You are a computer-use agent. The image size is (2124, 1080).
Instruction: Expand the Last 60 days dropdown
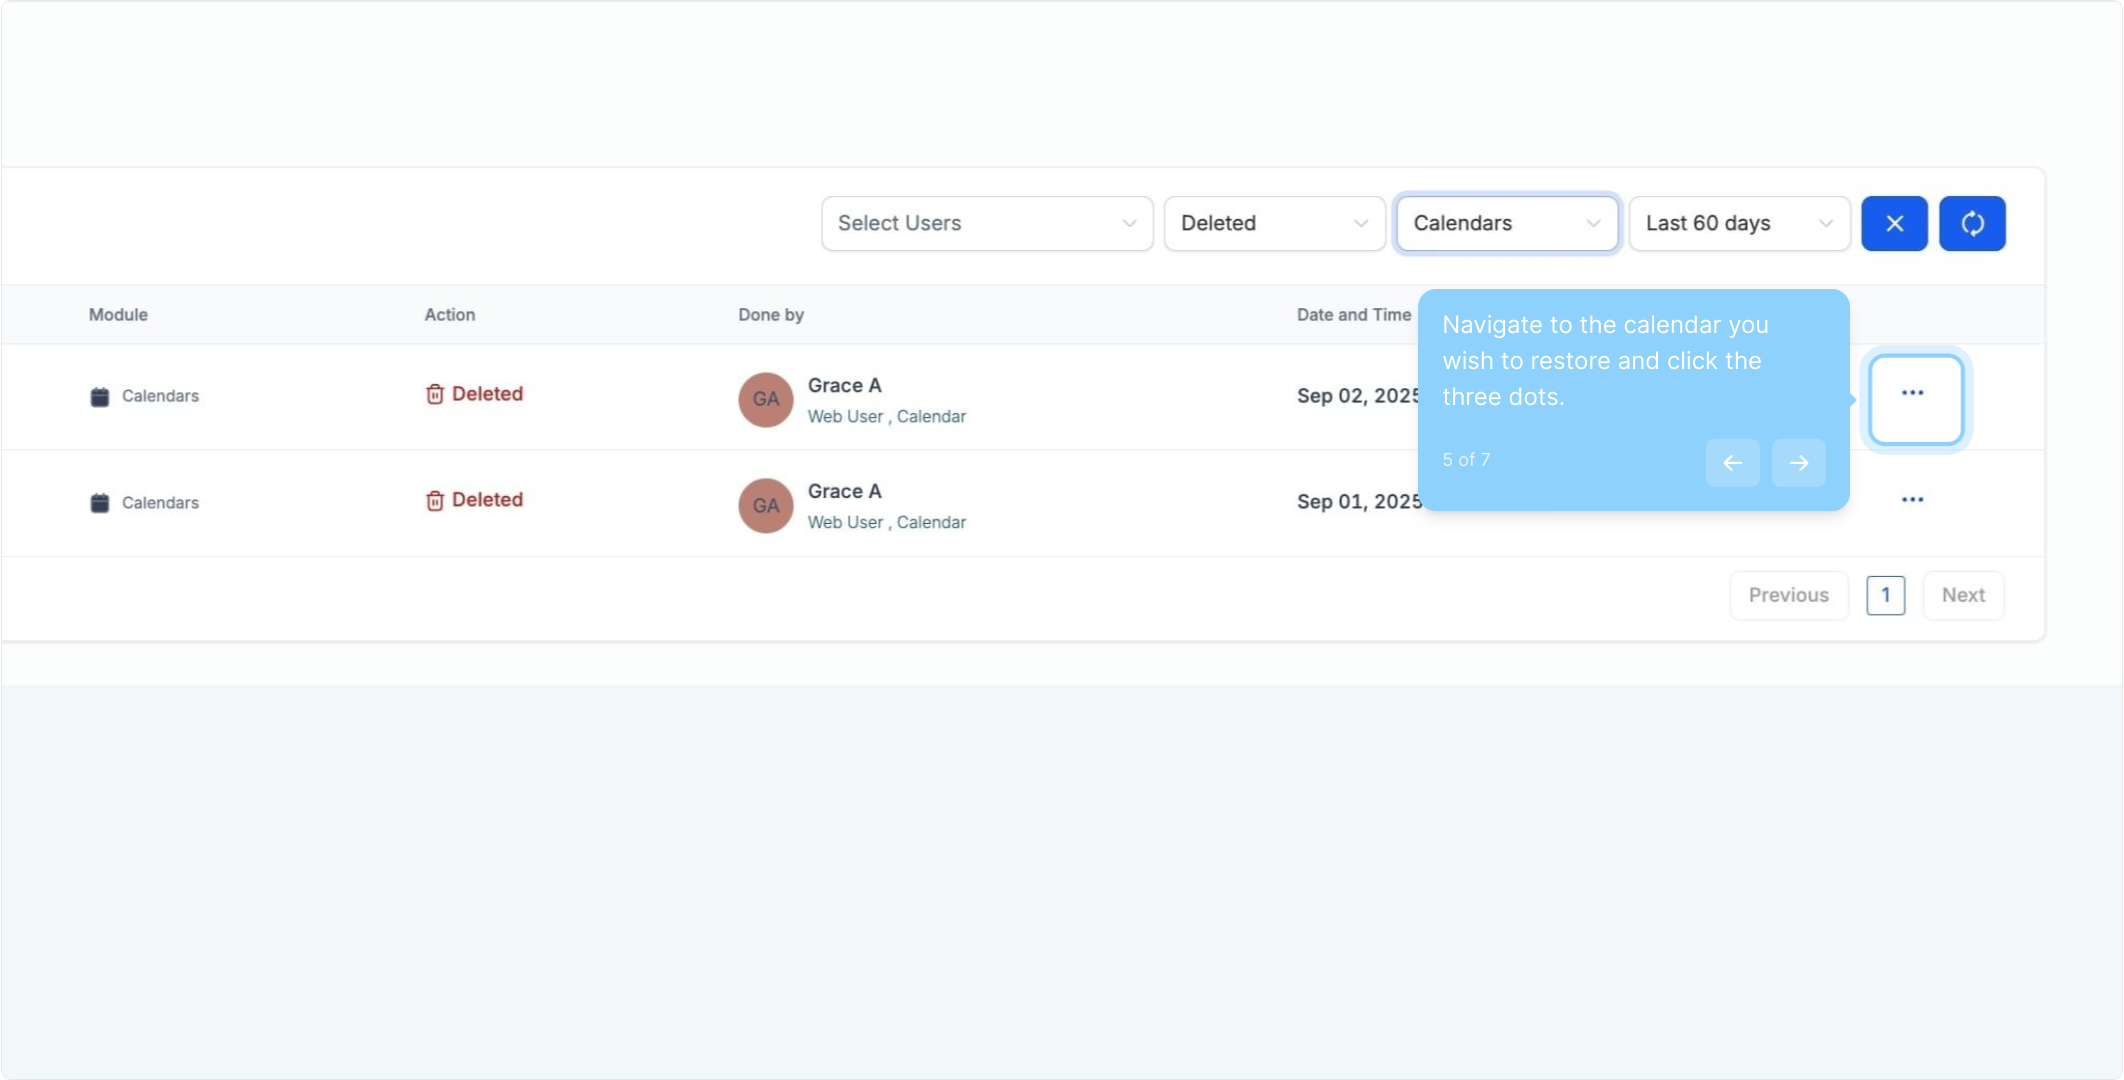(x=1738, y=223)
